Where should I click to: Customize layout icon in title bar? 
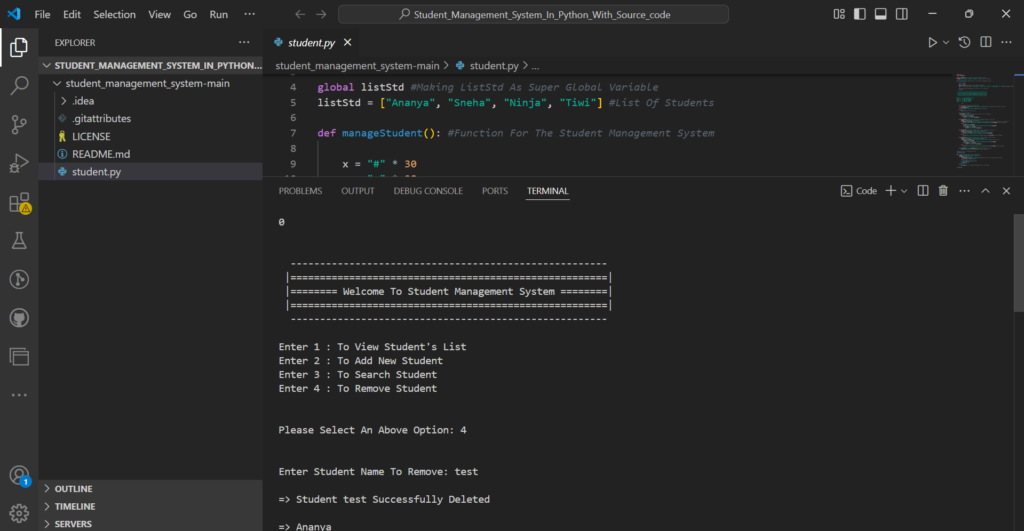click(x=839, y=14)
